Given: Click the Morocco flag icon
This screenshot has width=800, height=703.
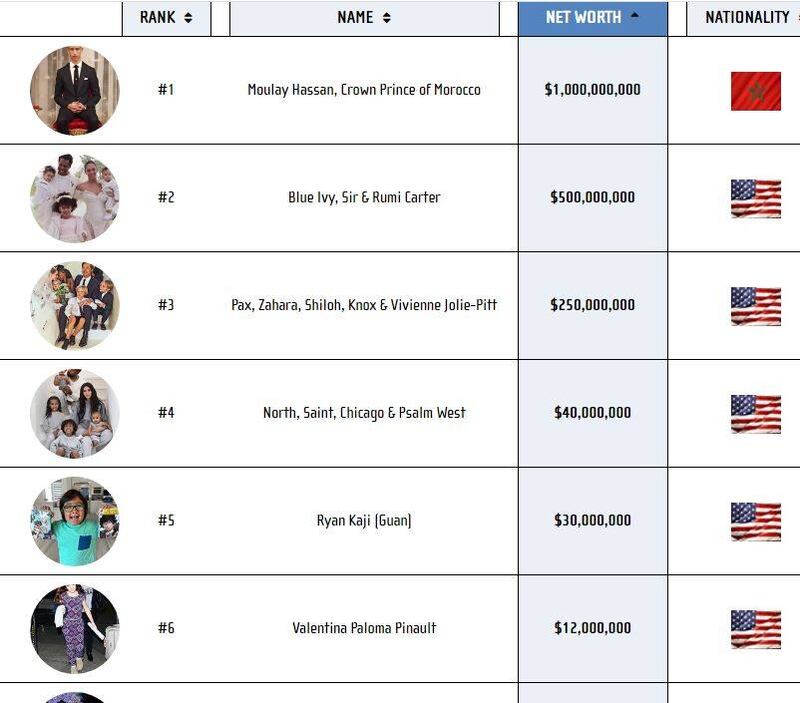Looking at the screenshot, I should tap(756, 91).
